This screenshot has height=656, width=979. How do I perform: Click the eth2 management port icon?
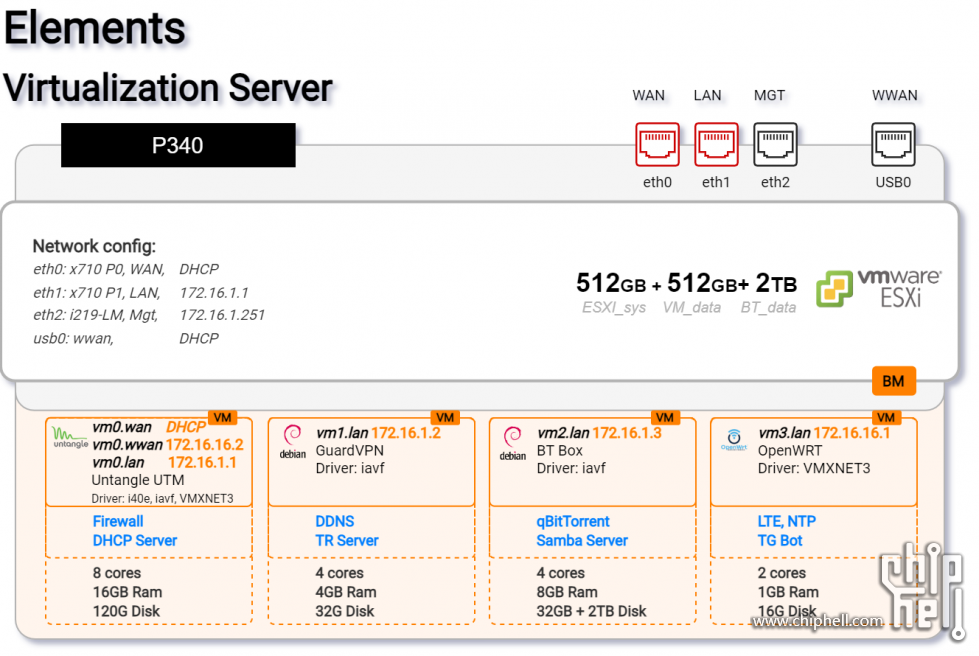[775, 144]
